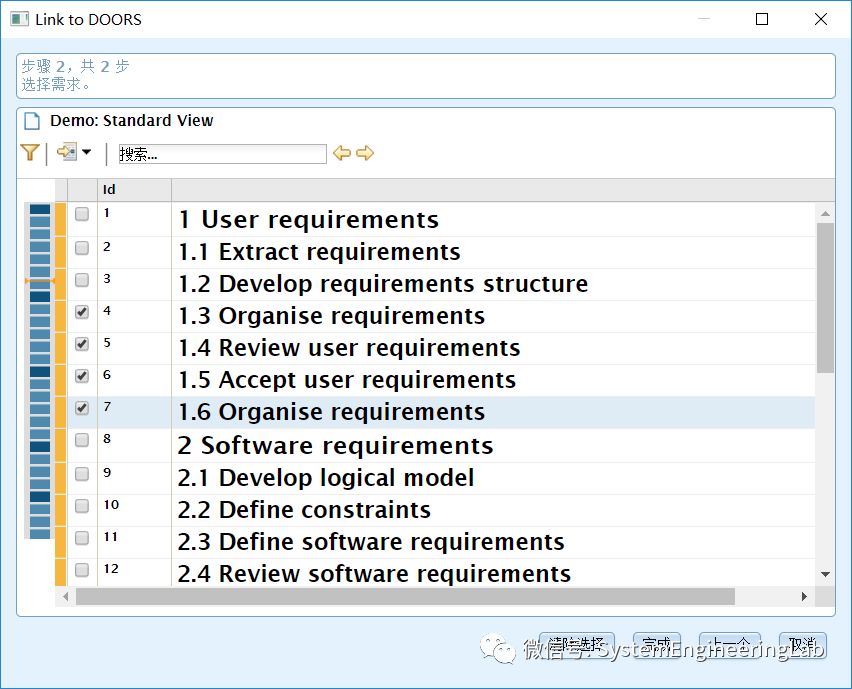The image size is (852, 689).
Task: Select '1.5 Accept user requirements' row text
Action: 347,380
